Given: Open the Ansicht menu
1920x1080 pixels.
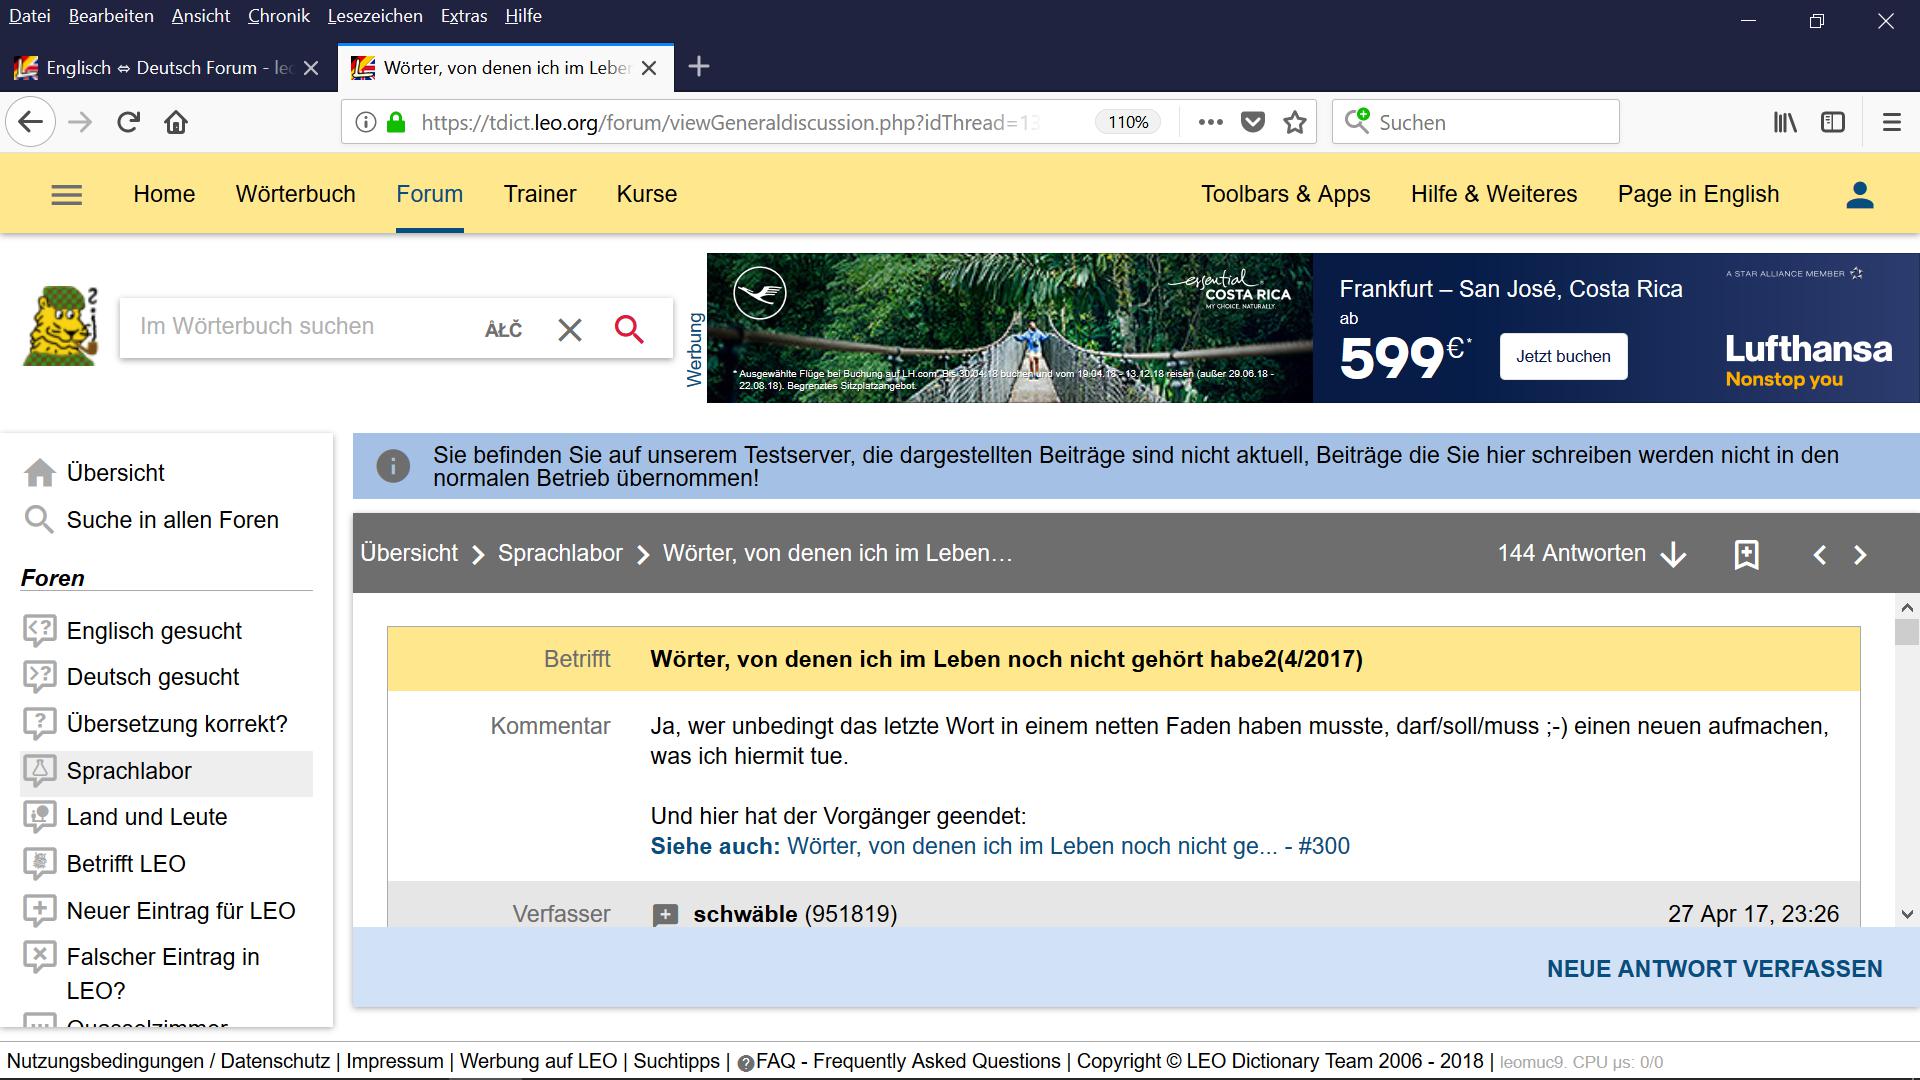Looking at the screenshot, I should point(201,16).
